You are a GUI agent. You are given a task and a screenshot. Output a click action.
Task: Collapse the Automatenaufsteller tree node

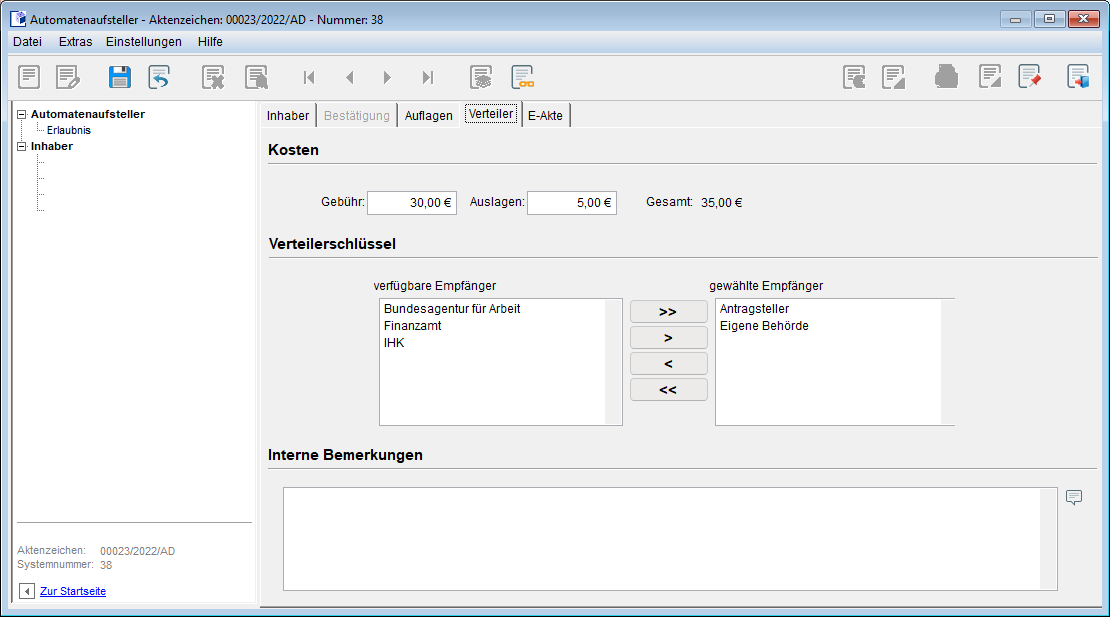click(x=22, y=114)
